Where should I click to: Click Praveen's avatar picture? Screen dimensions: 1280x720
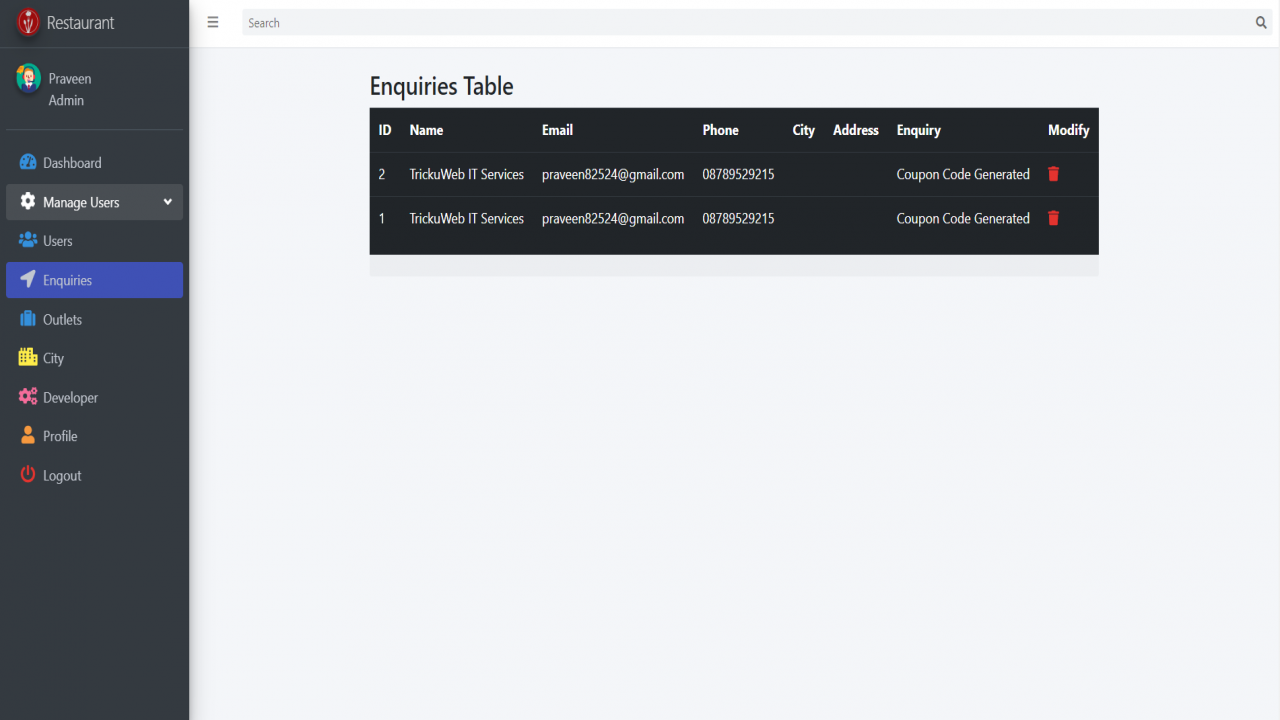[x=28, y=79]
